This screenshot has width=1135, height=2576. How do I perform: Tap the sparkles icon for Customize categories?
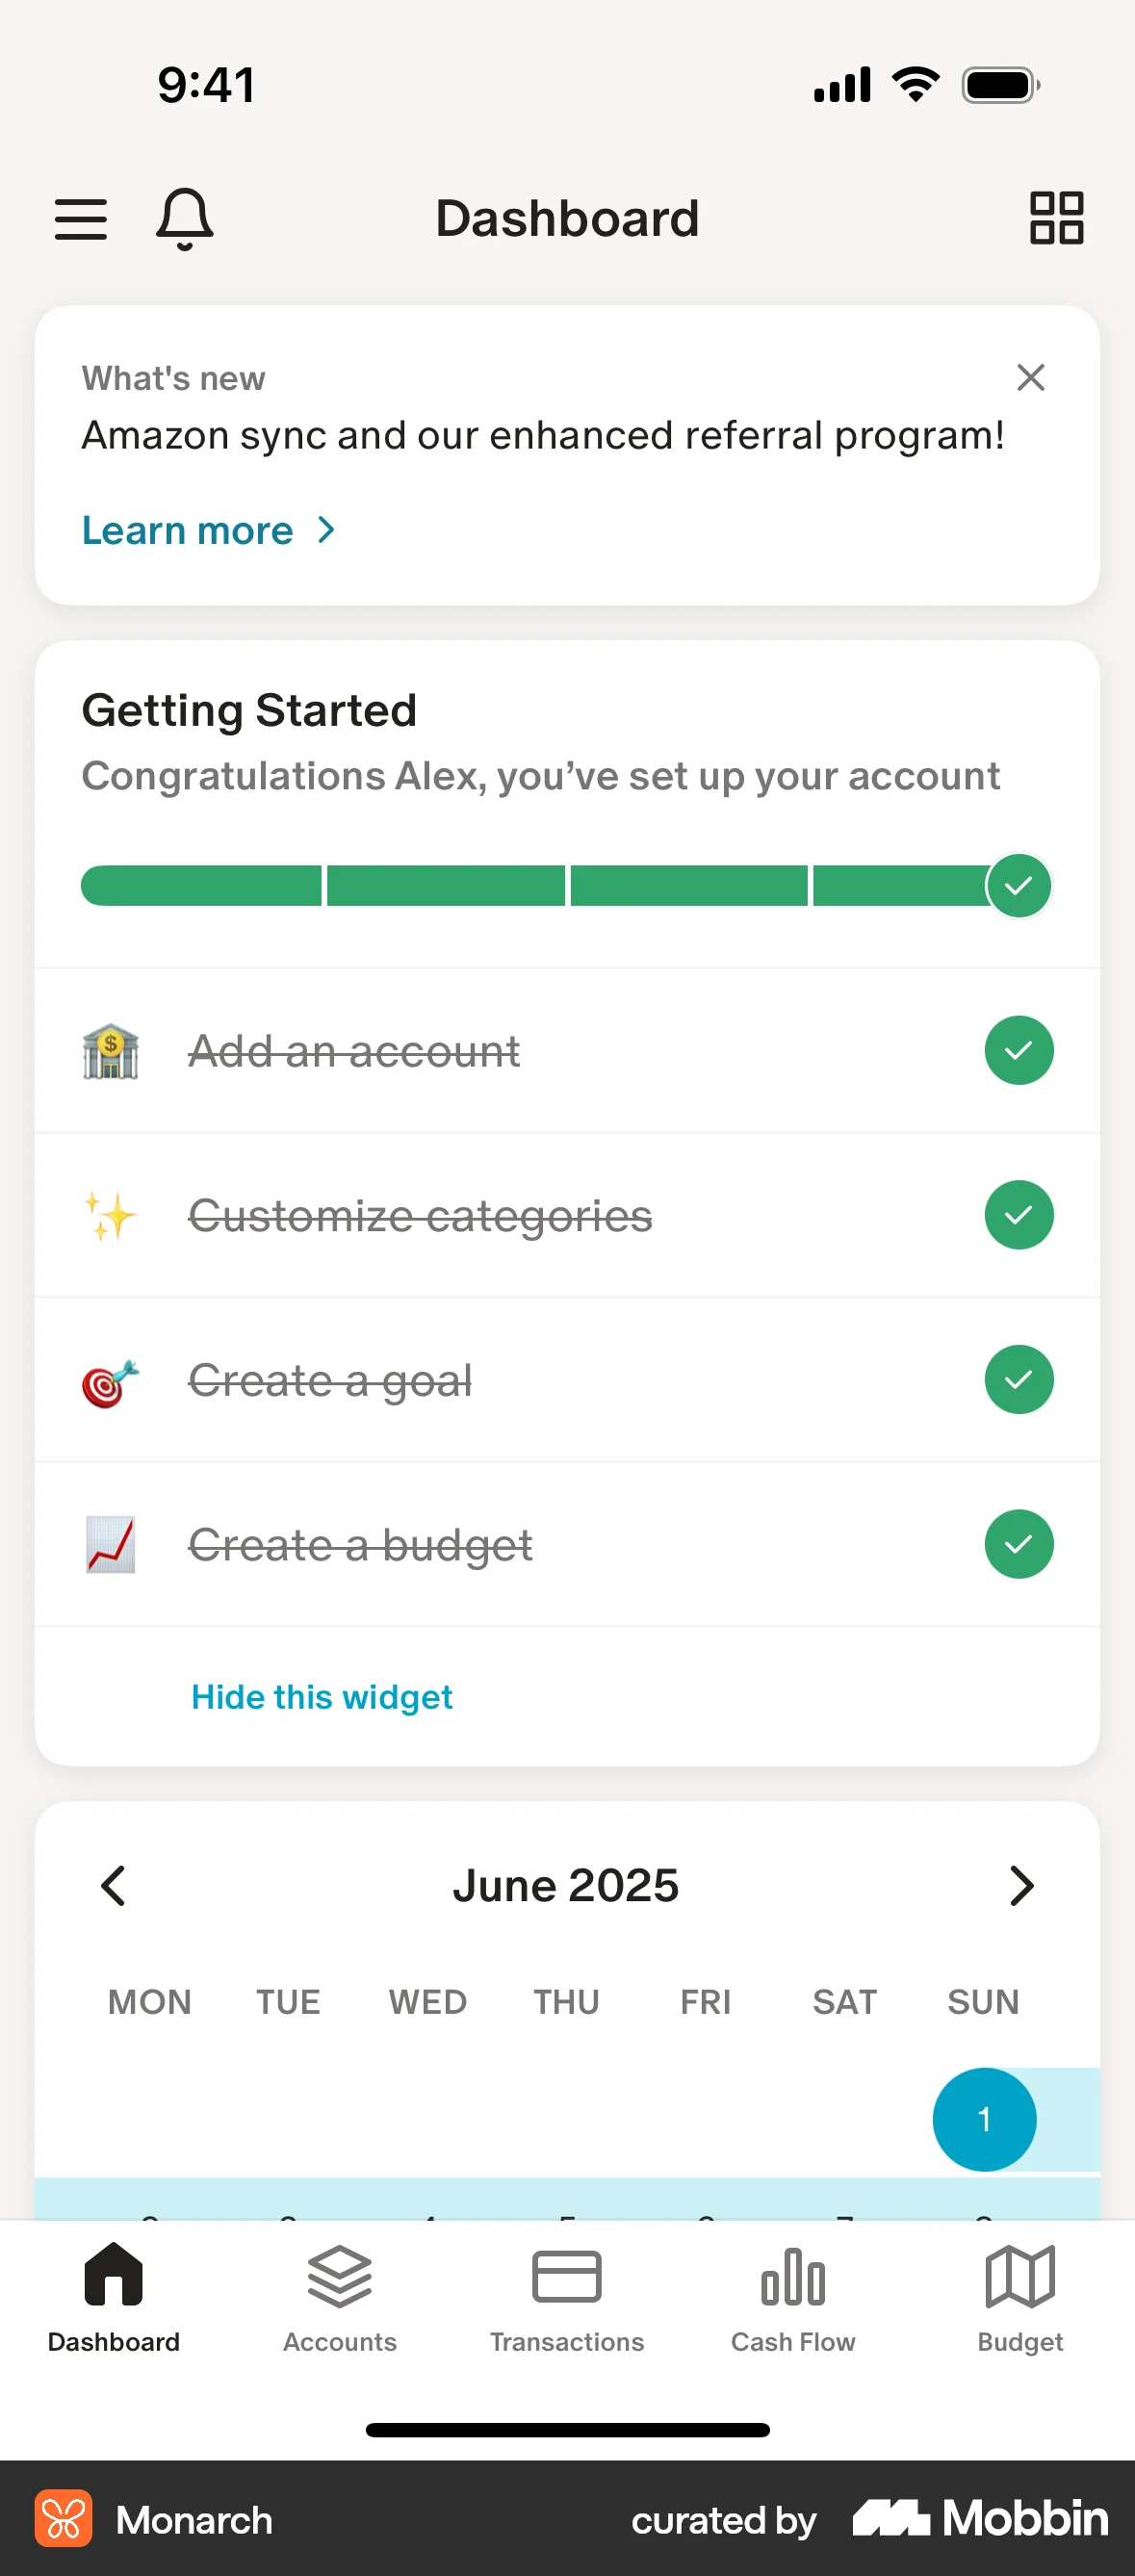coord(110,1216)
